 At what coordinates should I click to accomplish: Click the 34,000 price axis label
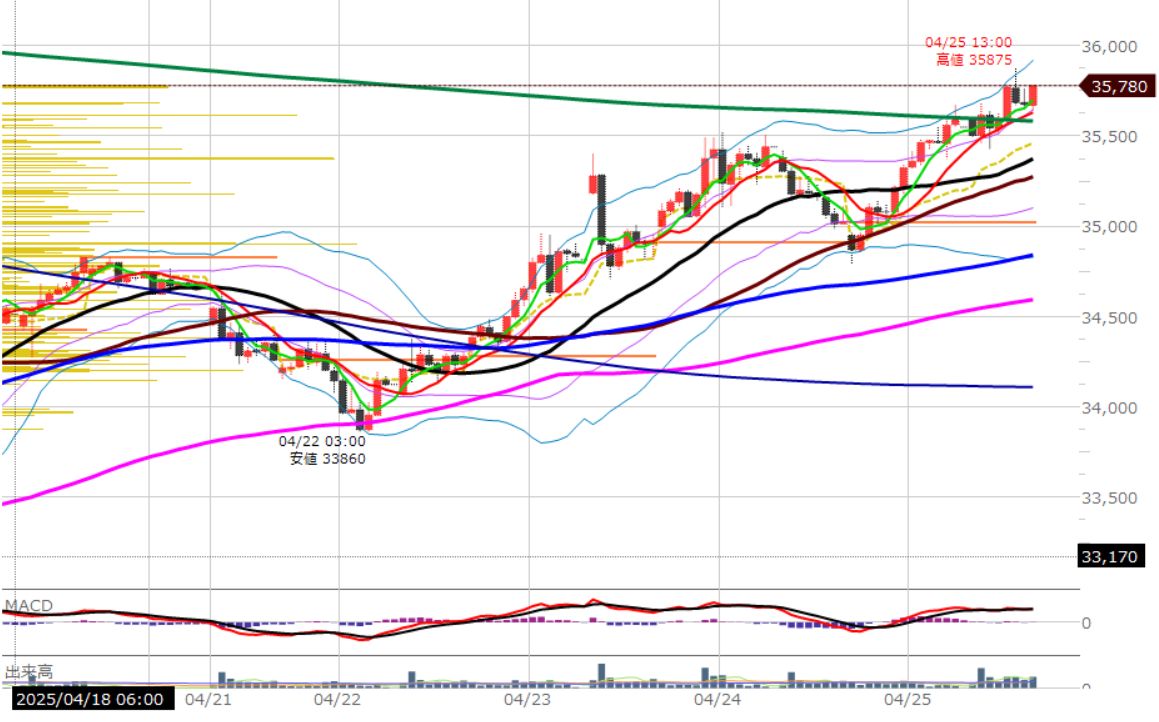point(1109,408)
